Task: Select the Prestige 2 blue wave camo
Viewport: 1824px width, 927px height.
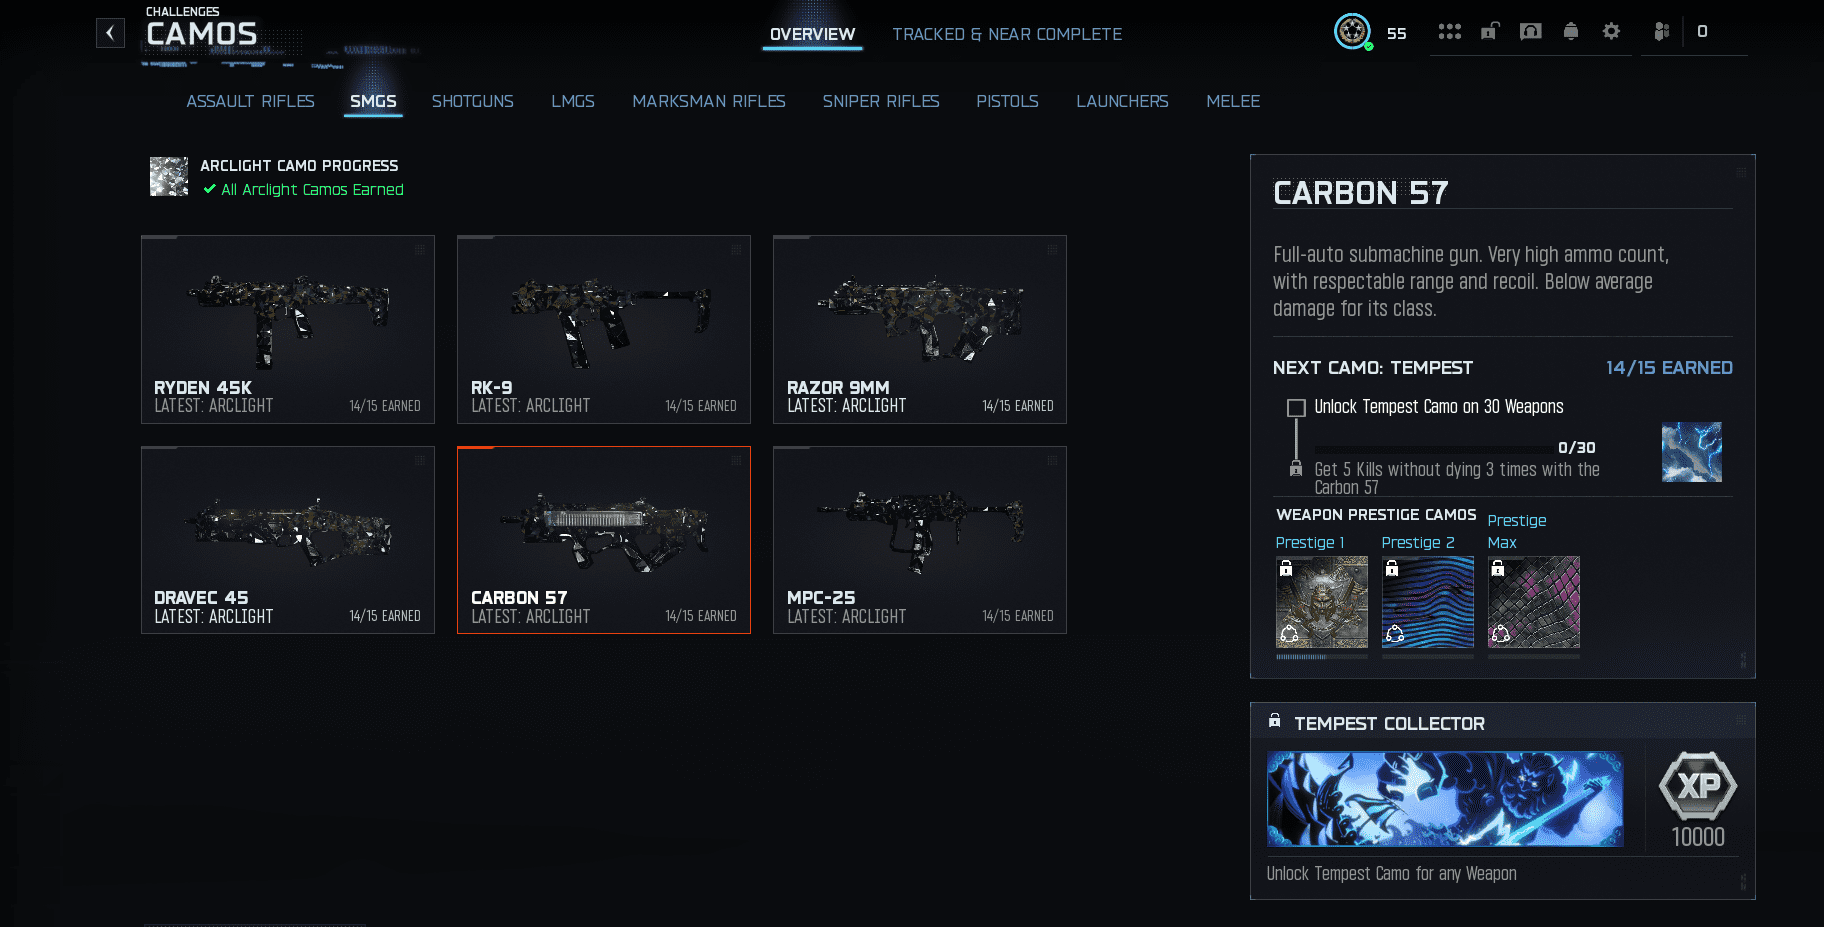Action: [x=1428, y=602]
